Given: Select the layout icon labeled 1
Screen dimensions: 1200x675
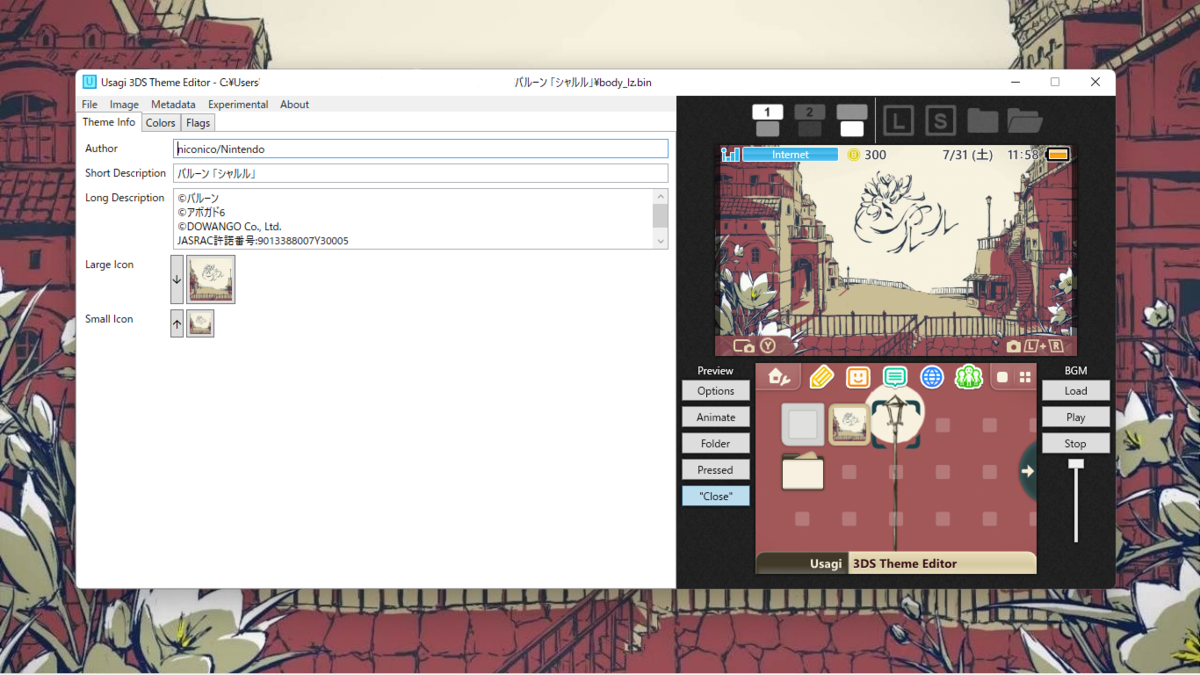Looking at the screenshot, I should [x=767, y=120].
